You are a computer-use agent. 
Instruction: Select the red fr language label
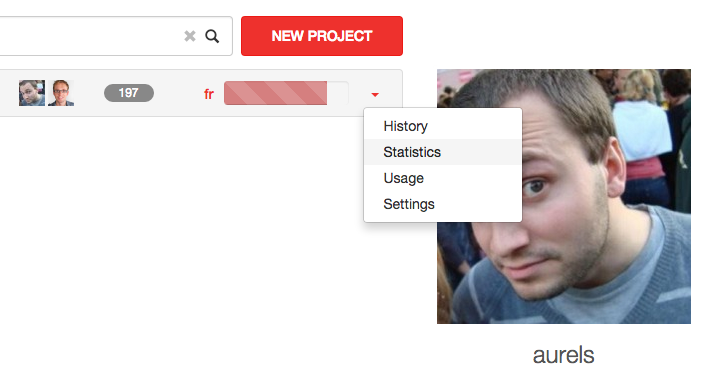click(209, 94)
